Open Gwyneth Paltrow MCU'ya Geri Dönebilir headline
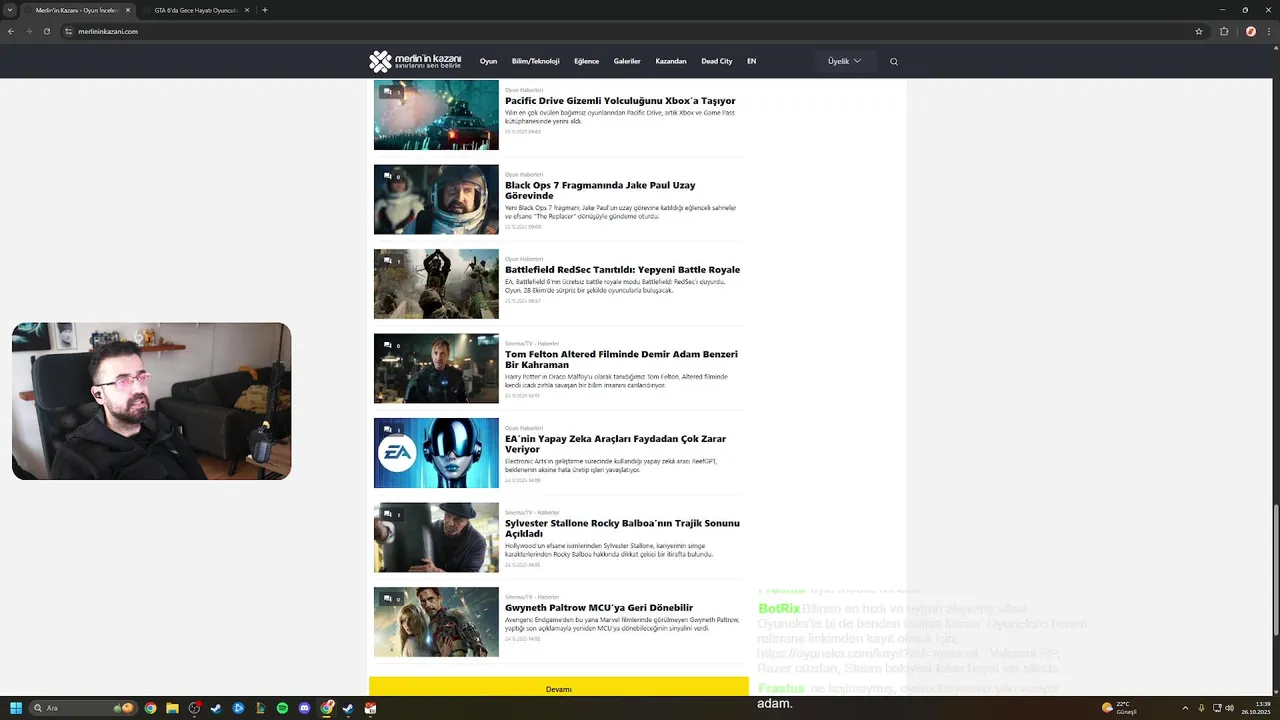 point(599,608)
